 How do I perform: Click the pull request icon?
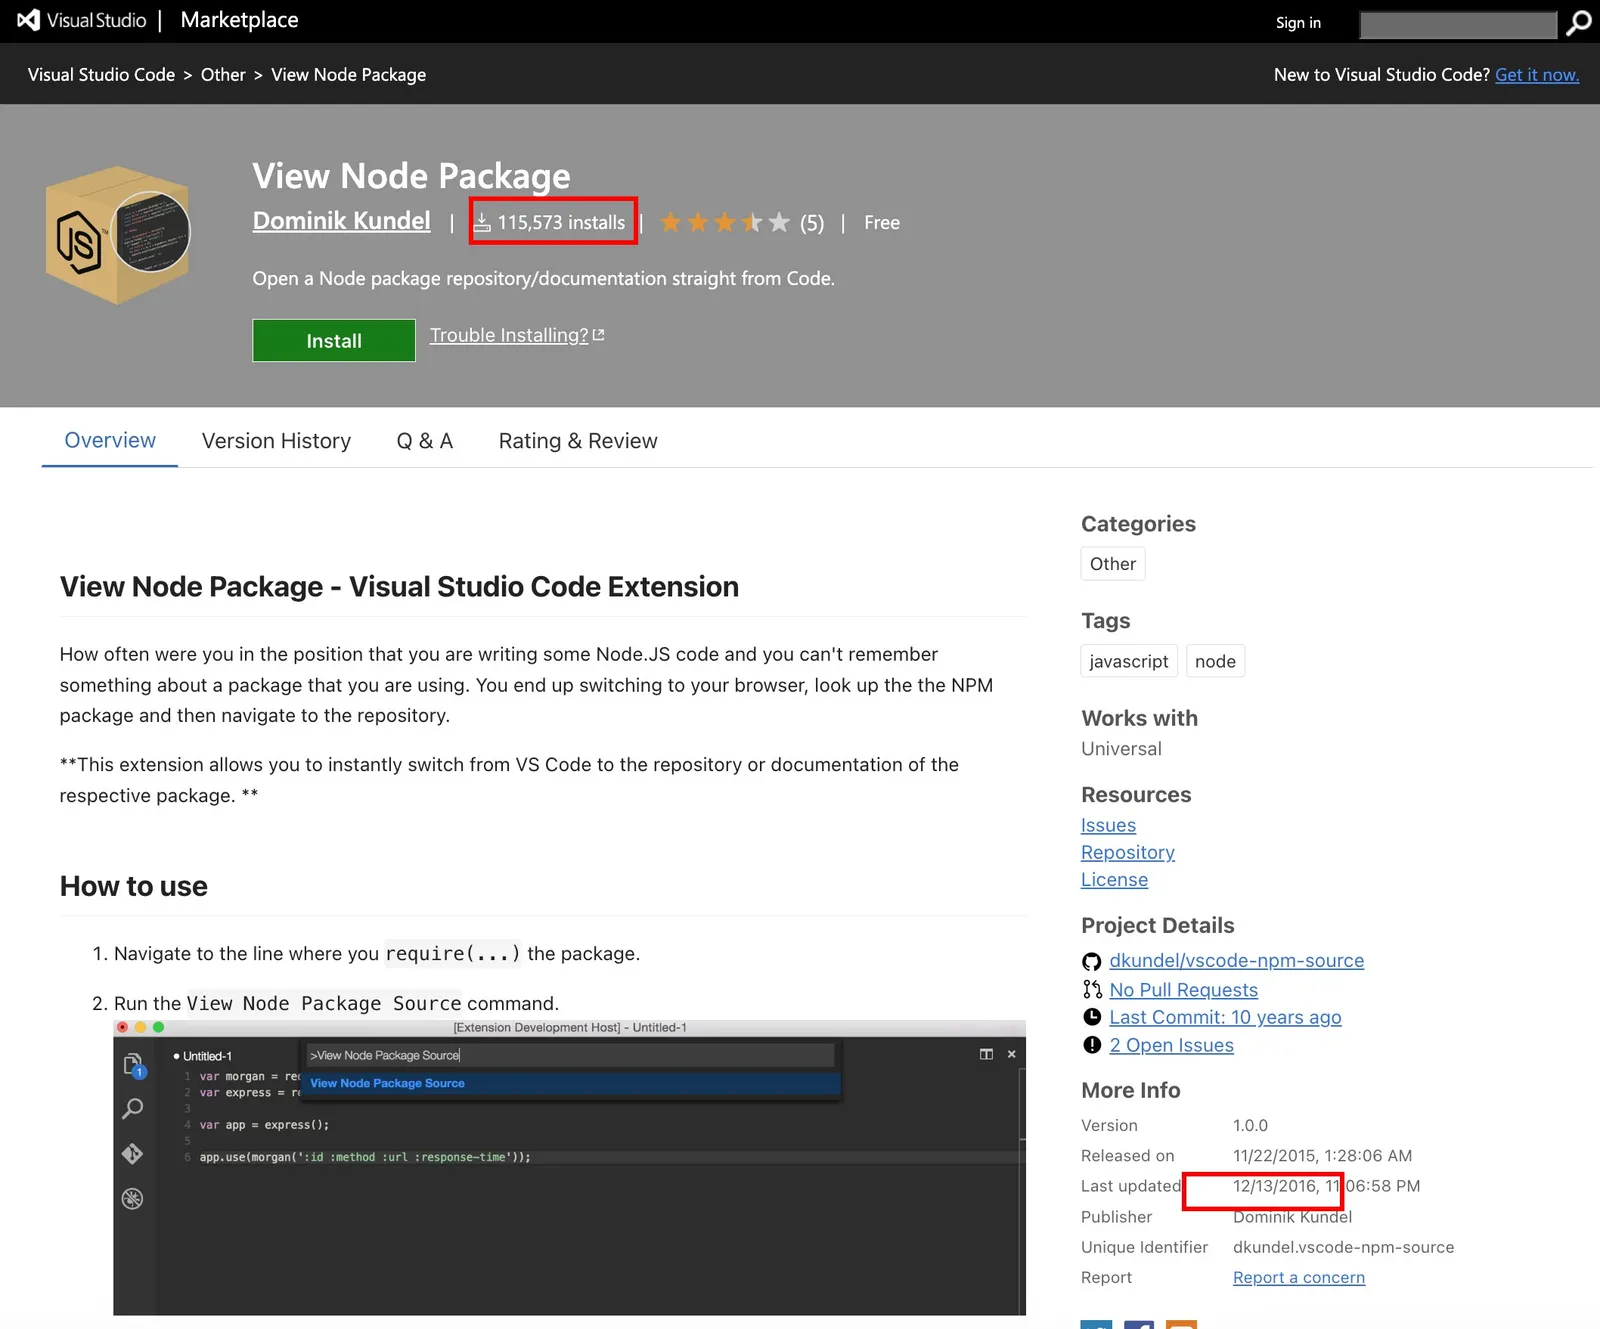coord(1091,990)
